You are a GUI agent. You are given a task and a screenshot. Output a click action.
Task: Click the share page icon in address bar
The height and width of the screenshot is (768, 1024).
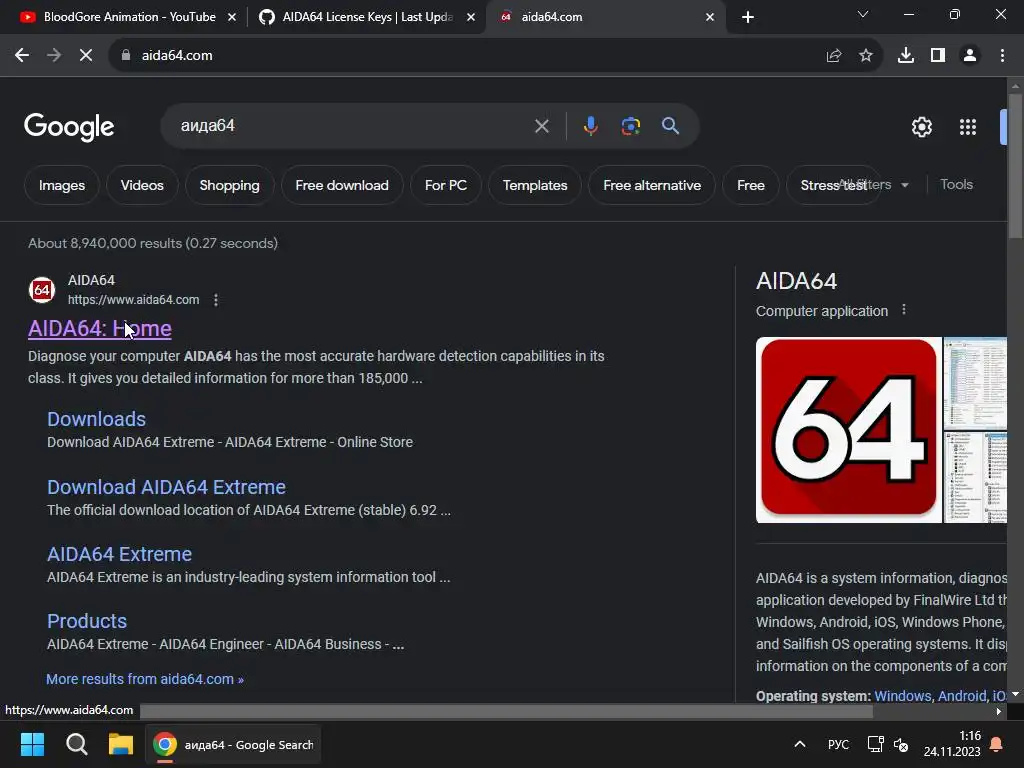point(834,56)
